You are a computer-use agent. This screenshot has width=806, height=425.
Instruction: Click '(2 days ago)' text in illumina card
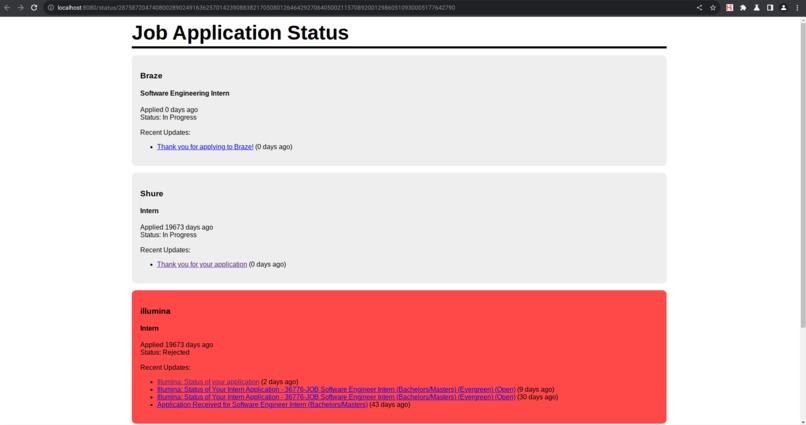[280, 382]
